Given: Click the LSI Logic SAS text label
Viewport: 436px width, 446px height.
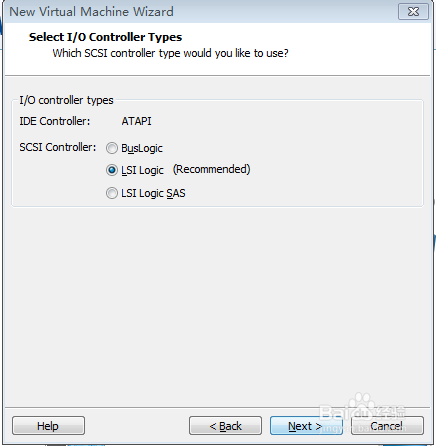Looking at the screenshot, I should [x=153, y=193].
